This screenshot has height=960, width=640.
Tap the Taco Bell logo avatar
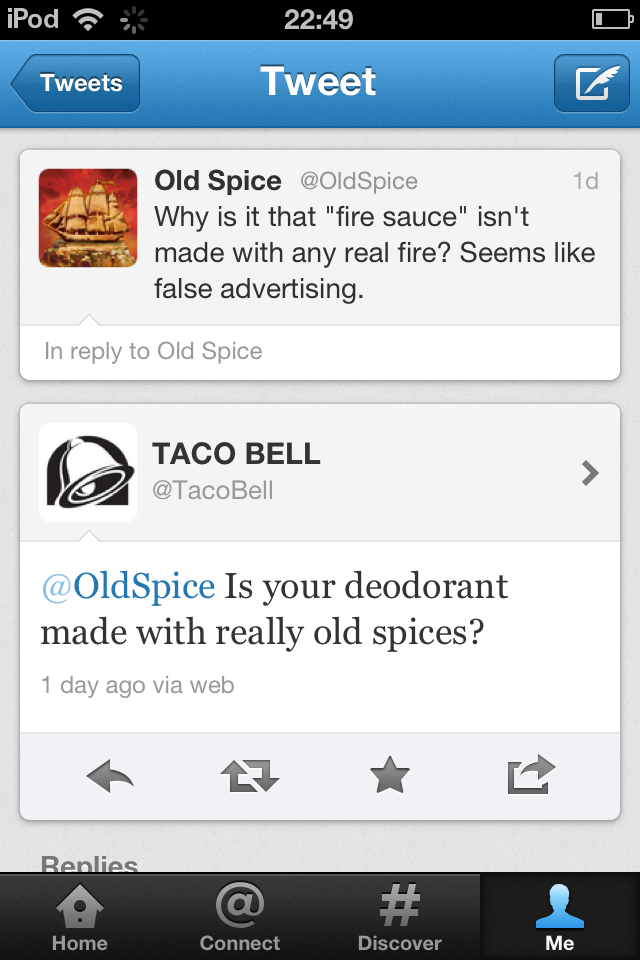88,472
